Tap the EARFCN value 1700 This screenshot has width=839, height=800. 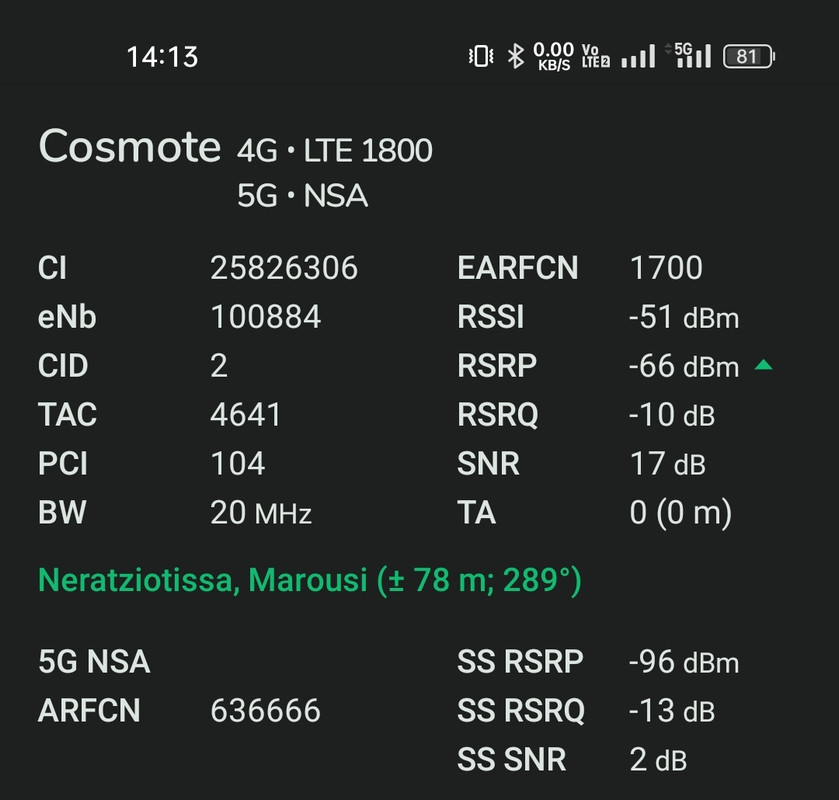[x=666, y=268]
